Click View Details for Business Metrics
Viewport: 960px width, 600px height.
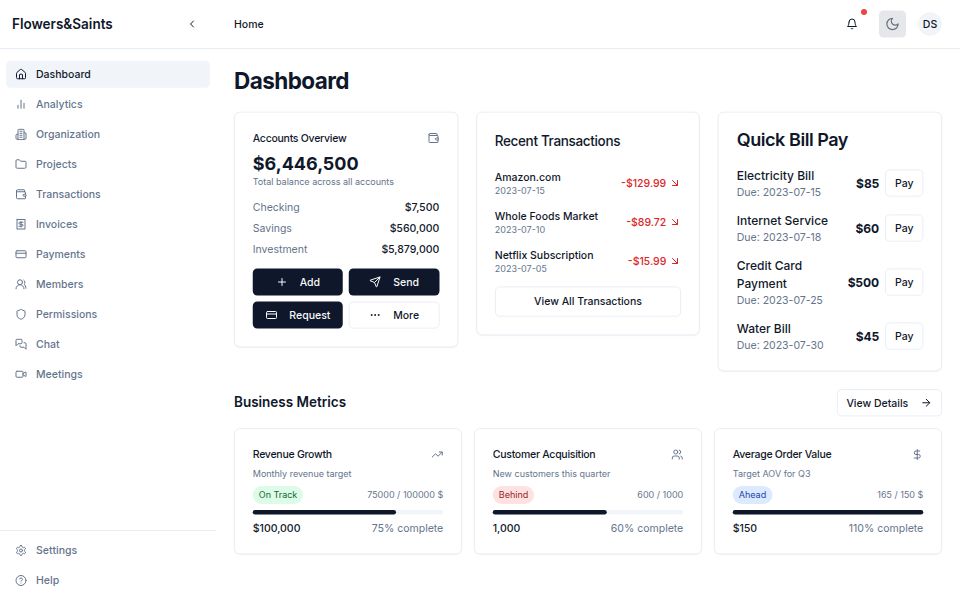[888, 402]
